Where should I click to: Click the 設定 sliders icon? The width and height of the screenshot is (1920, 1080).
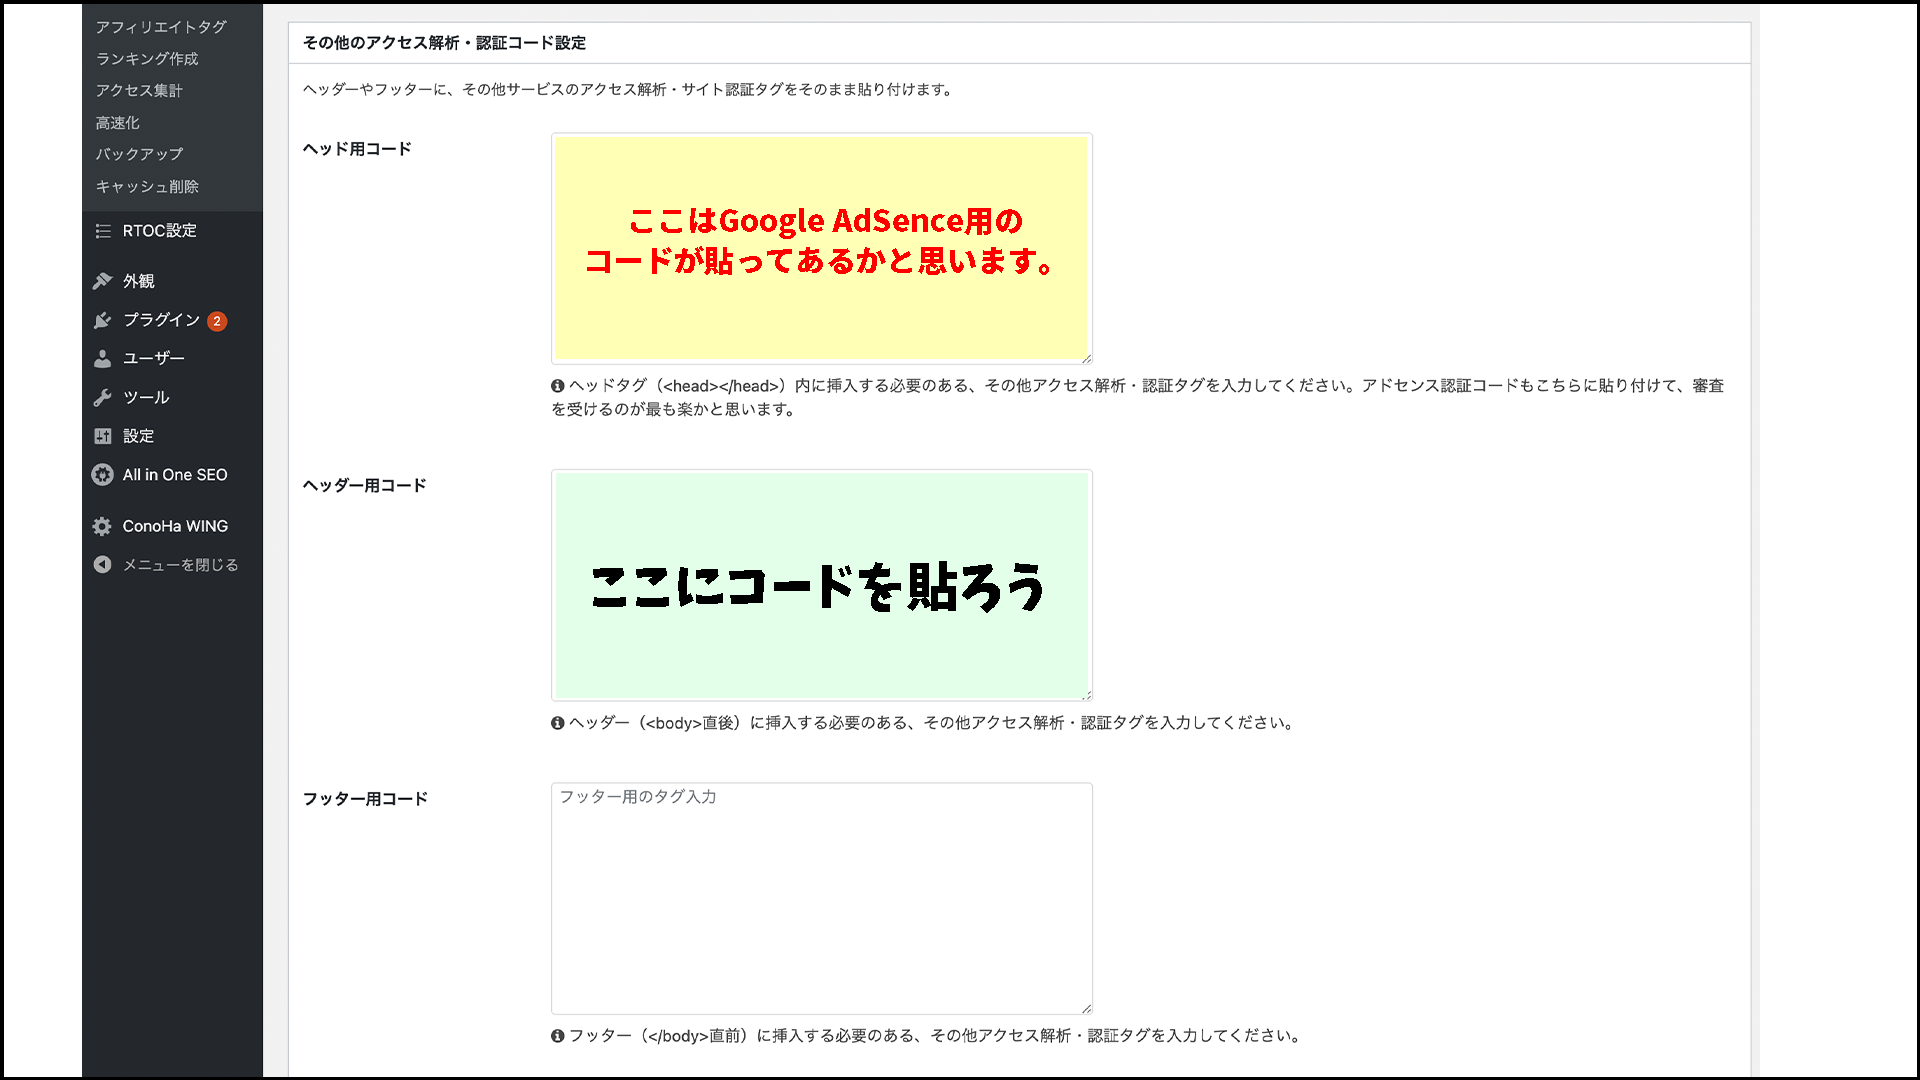coord(102,436)
